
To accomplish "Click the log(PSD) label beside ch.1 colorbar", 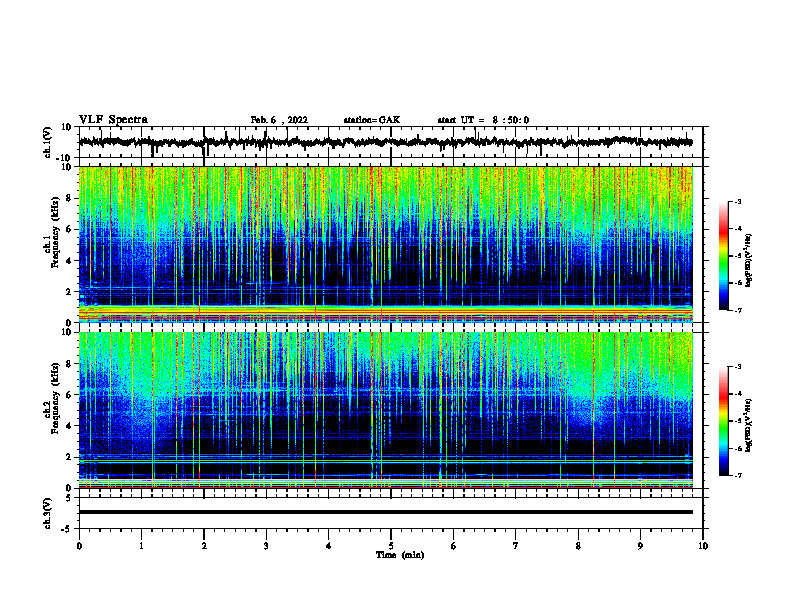I will (749, 261).
